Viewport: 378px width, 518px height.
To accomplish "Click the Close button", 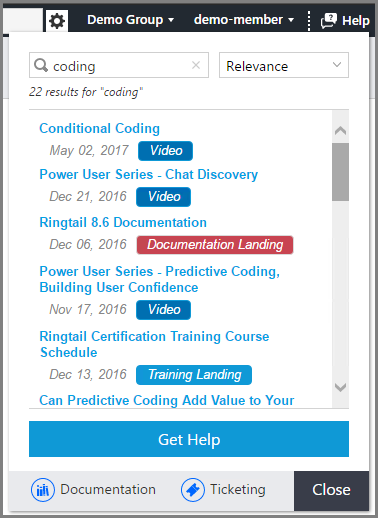I will 331,490.
